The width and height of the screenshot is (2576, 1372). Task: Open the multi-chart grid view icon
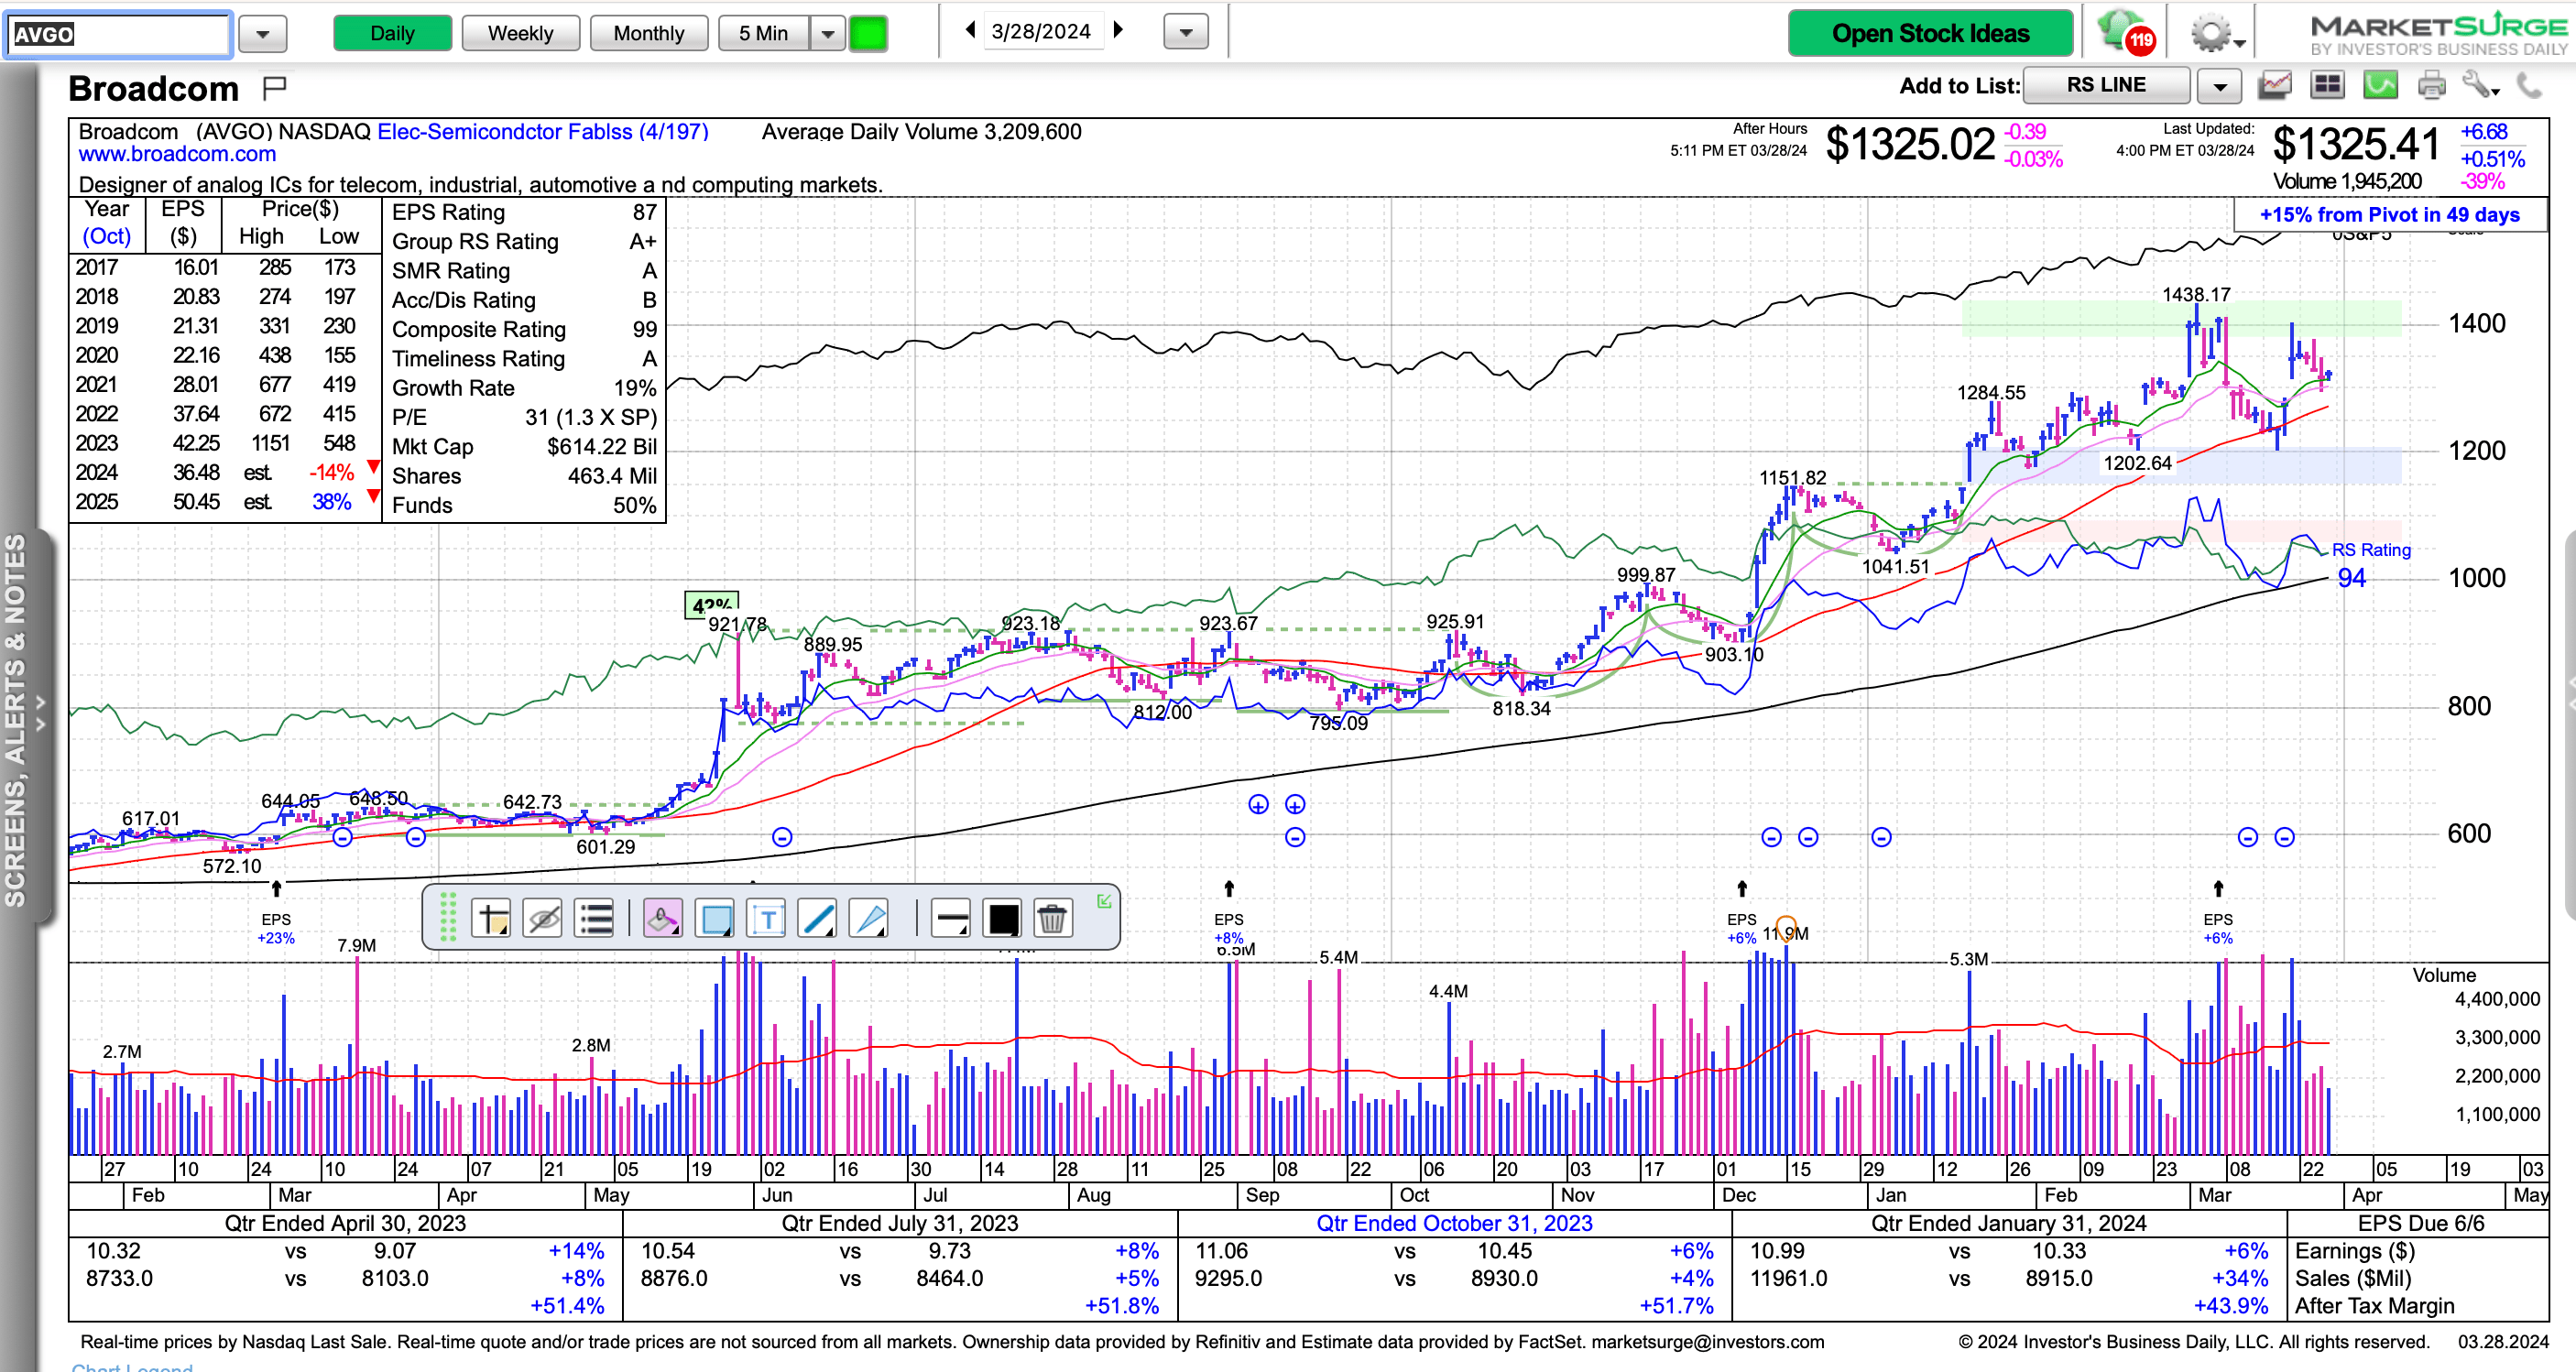click(x=2327, y=86)
